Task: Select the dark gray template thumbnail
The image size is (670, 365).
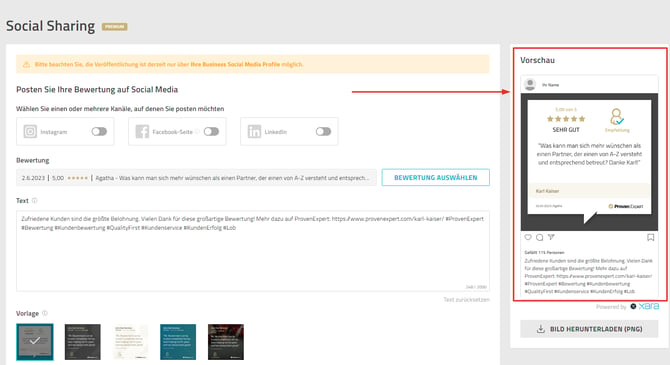Action: coord(83,342)
